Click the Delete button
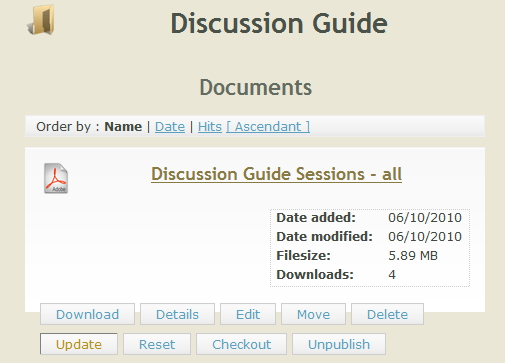This screenshot has width=505, height=363. 387,314
